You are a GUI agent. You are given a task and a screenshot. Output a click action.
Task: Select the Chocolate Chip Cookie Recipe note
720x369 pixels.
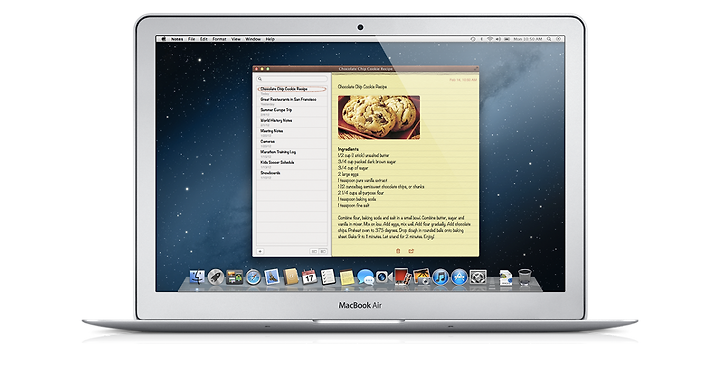pos(292,90)
